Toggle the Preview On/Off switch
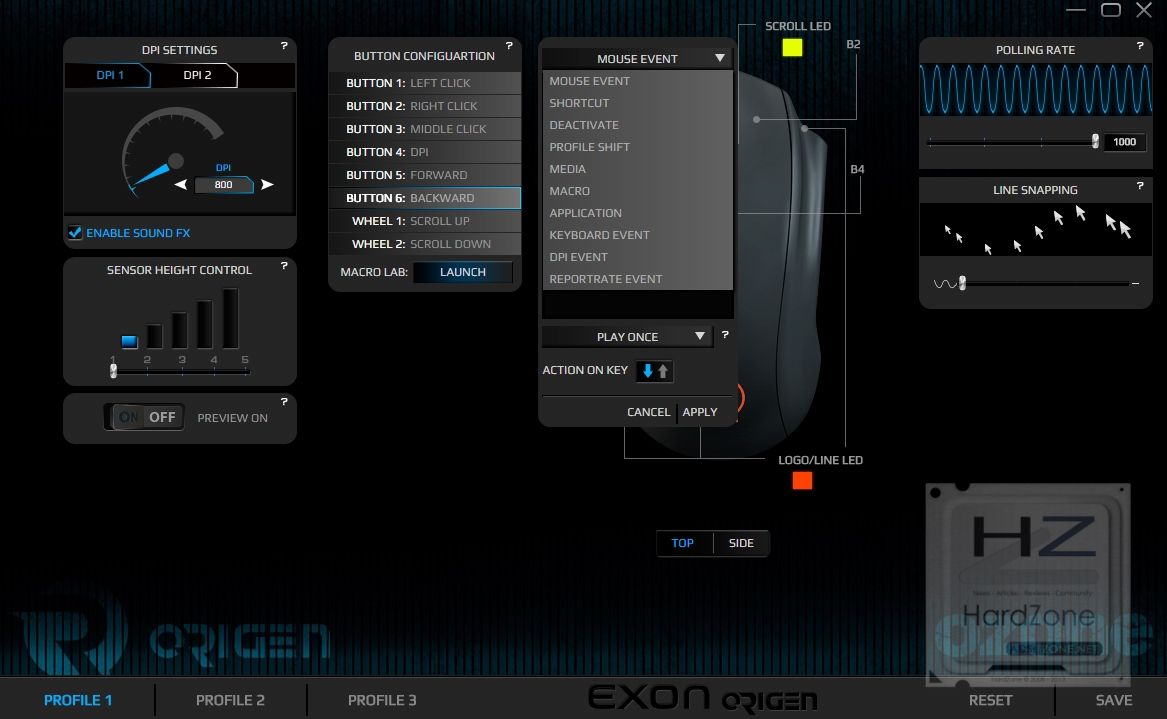Viewport: 1167px width, 719px height. pyautogui.click(x=144, y=417)
